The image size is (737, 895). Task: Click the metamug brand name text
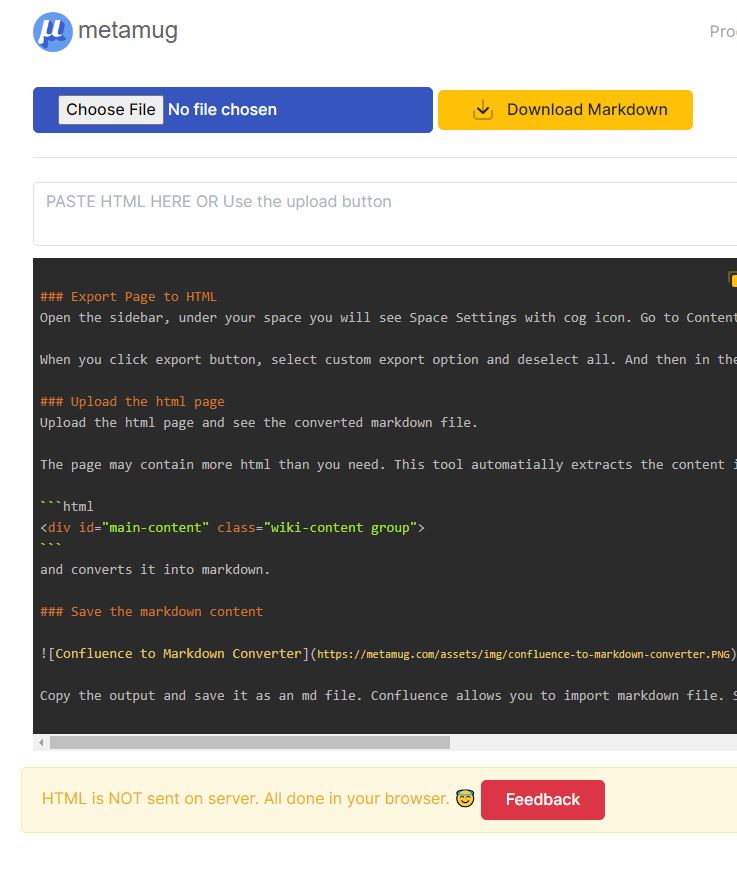[128, 31]
